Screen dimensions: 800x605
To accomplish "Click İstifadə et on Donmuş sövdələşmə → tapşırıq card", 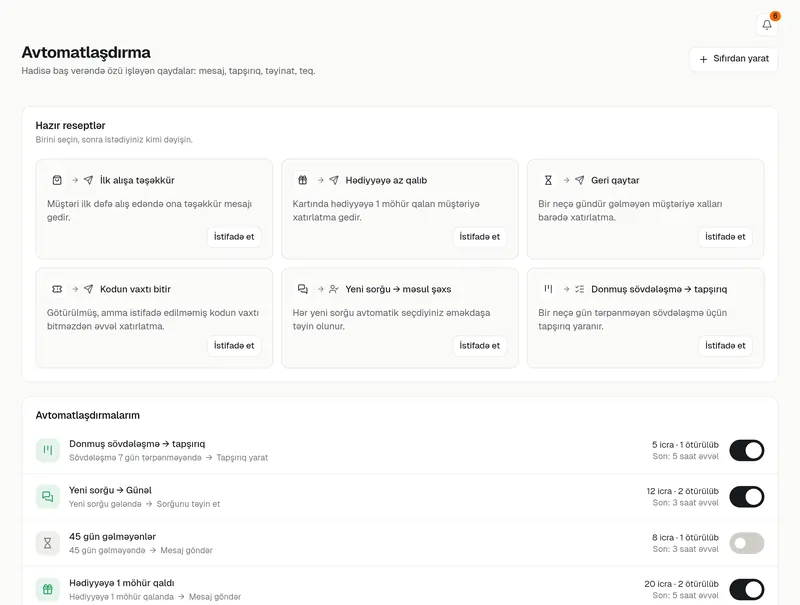I will pos(725,346).
